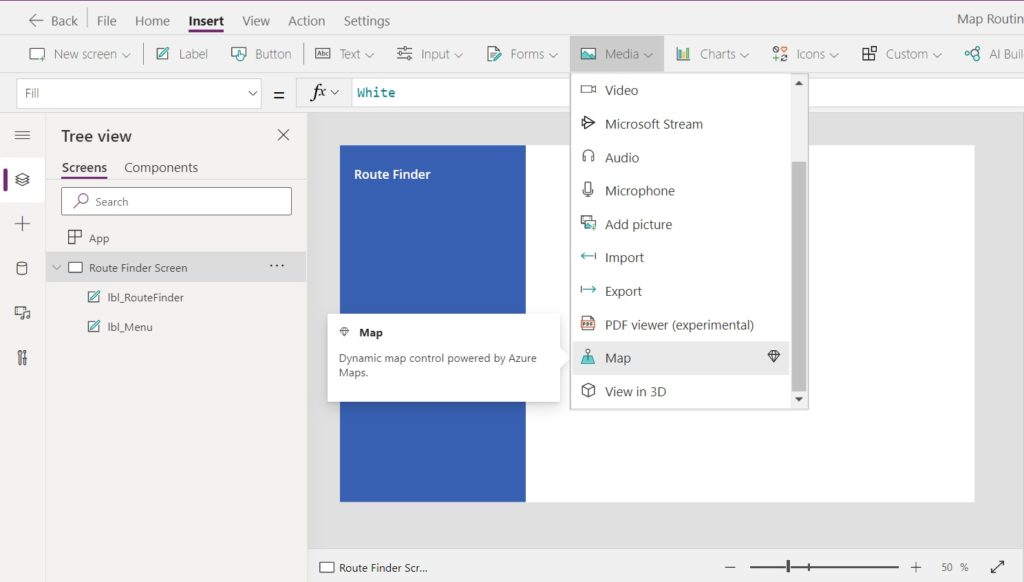The width and height of the screenshot is (1024, 582).
Task: Select lbl_Menu in the tree view
Action: pyautogui.click(x=129, y=327)
